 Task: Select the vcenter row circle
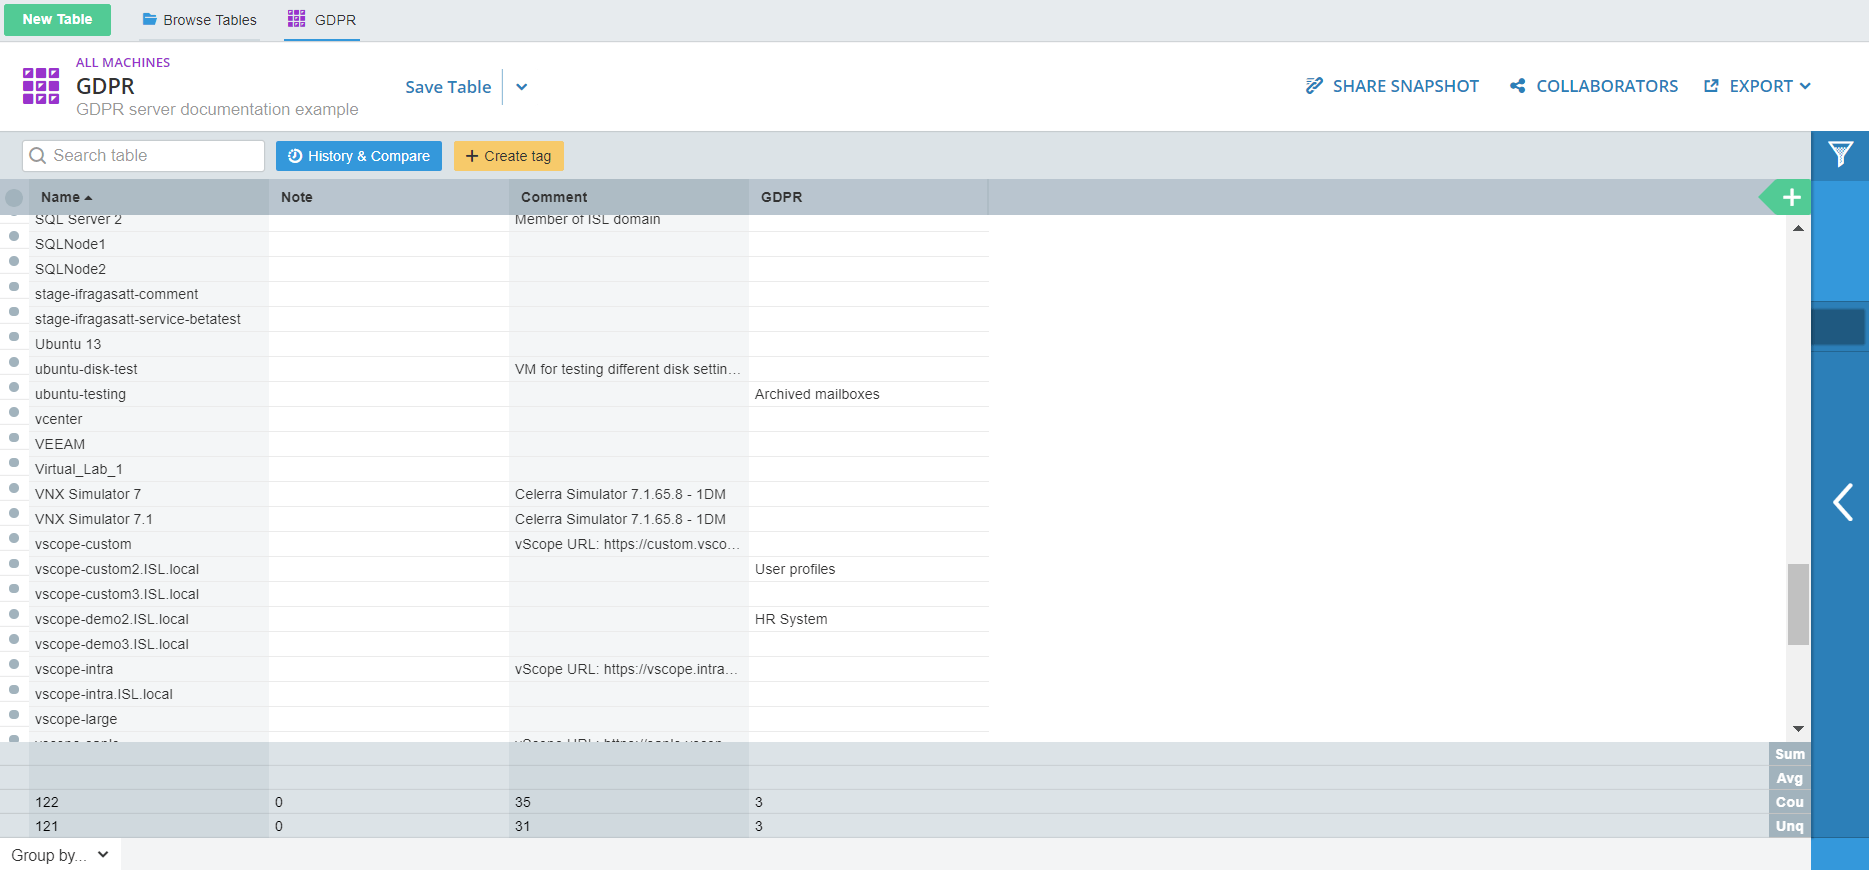pos(14,411)
